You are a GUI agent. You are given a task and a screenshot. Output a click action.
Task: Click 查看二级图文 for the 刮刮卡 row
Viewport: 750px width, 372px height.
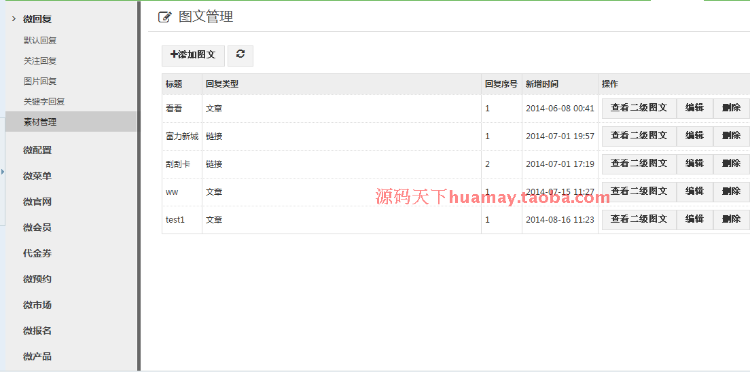point(639,164)
